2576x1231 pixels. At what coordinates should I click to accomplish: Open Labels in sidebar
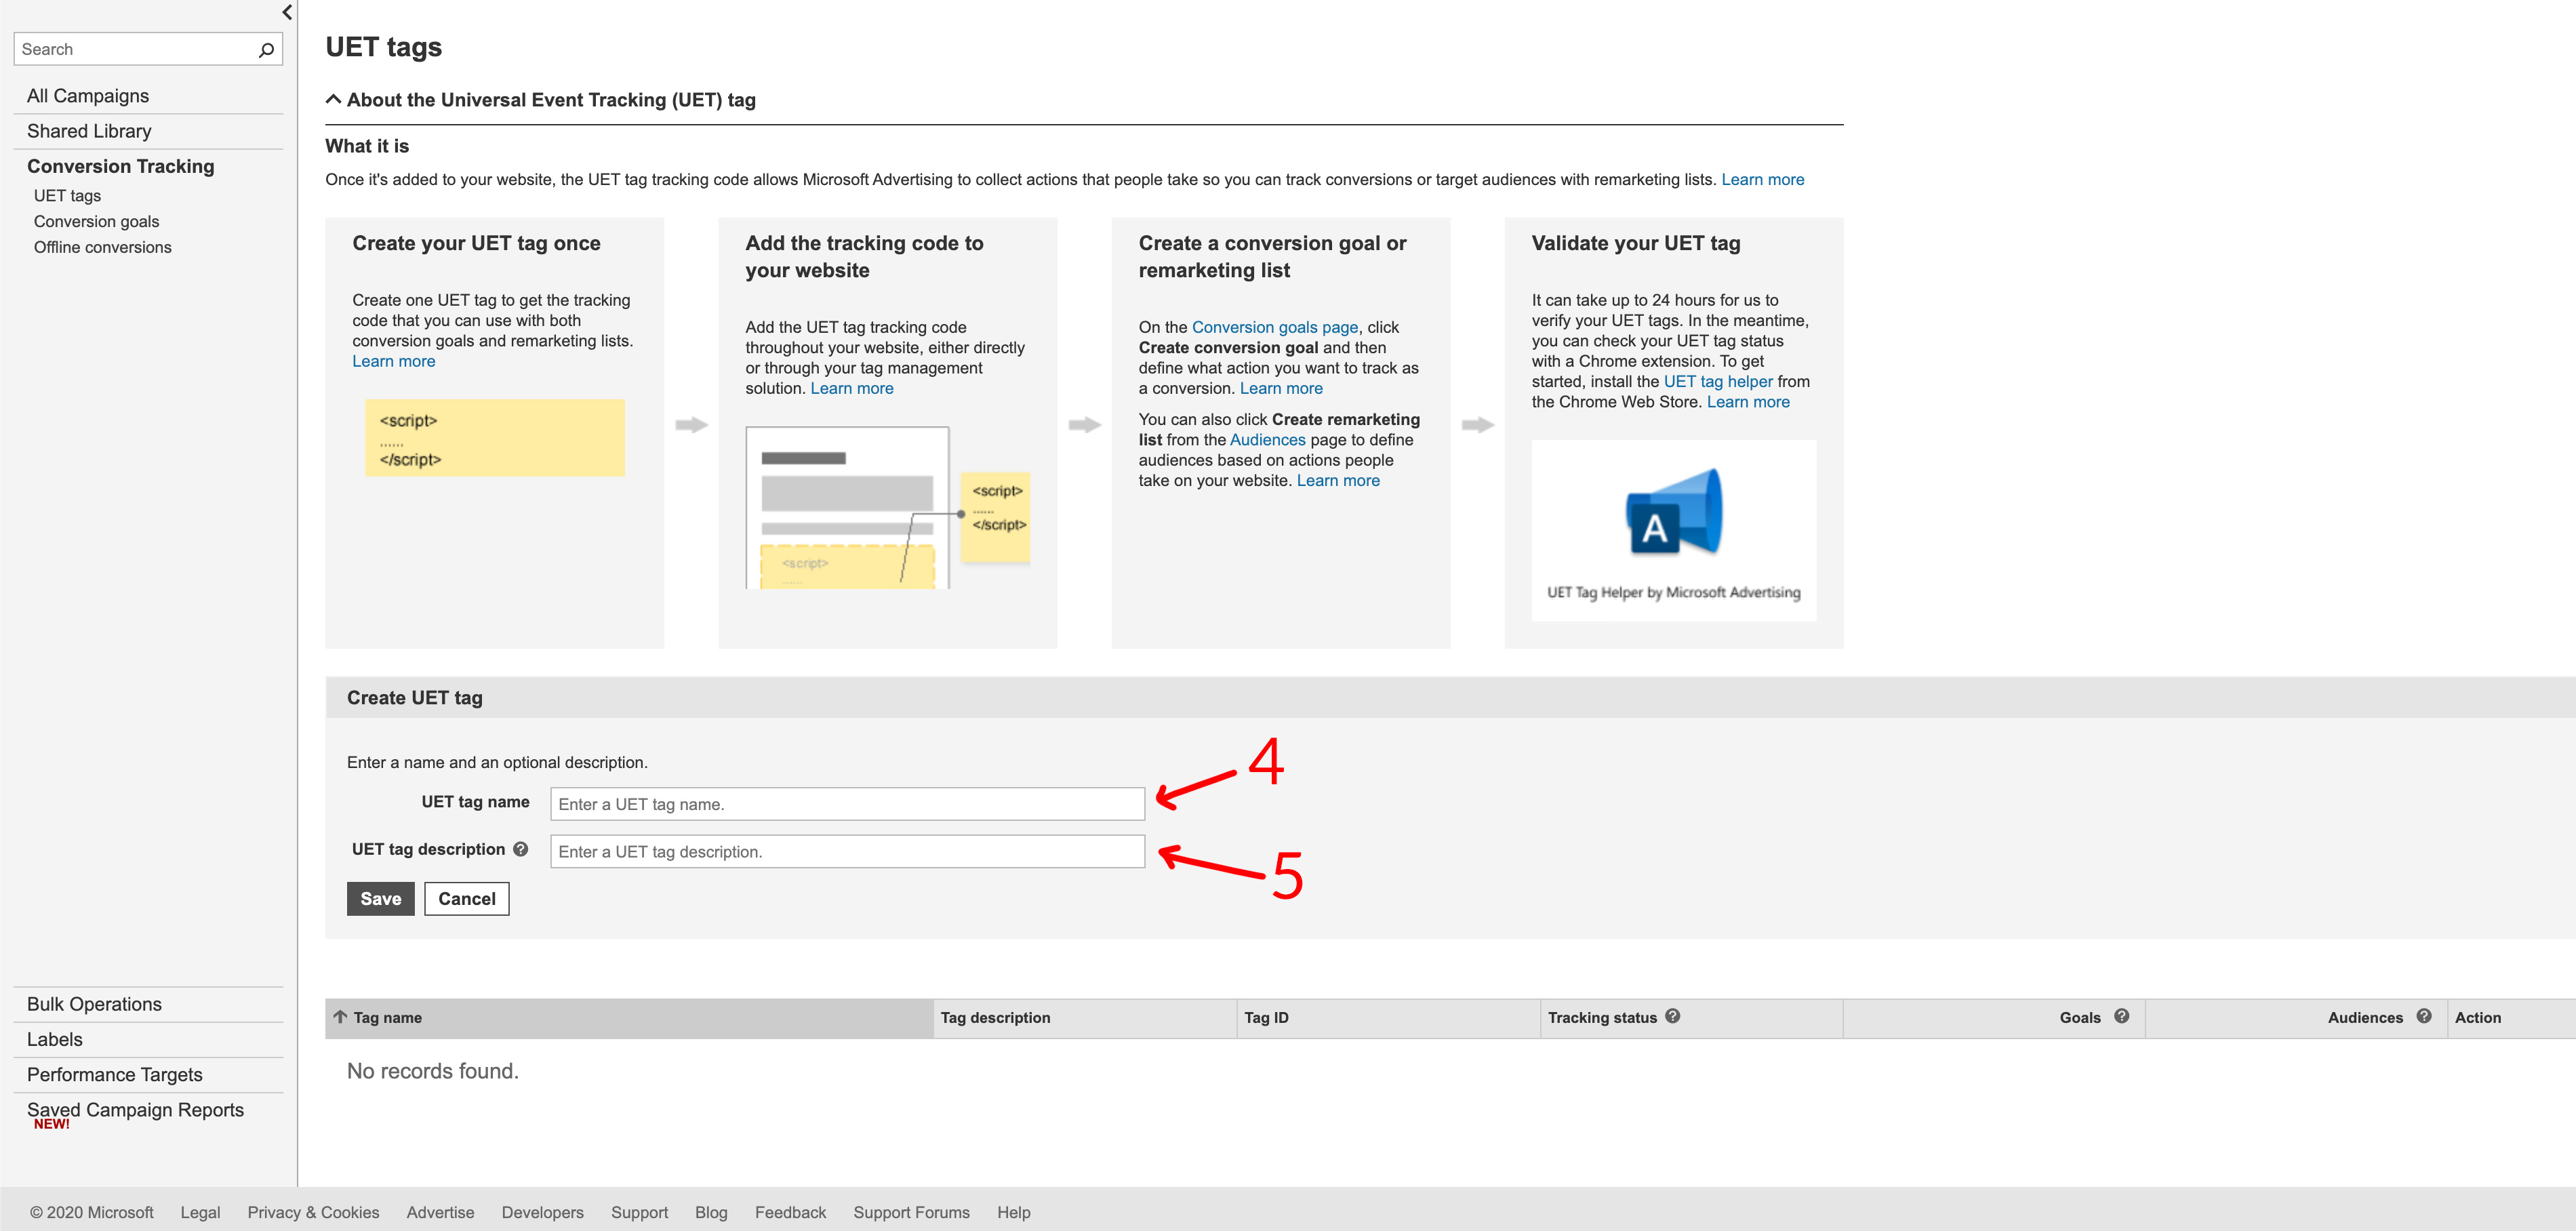pos(55,1039)
